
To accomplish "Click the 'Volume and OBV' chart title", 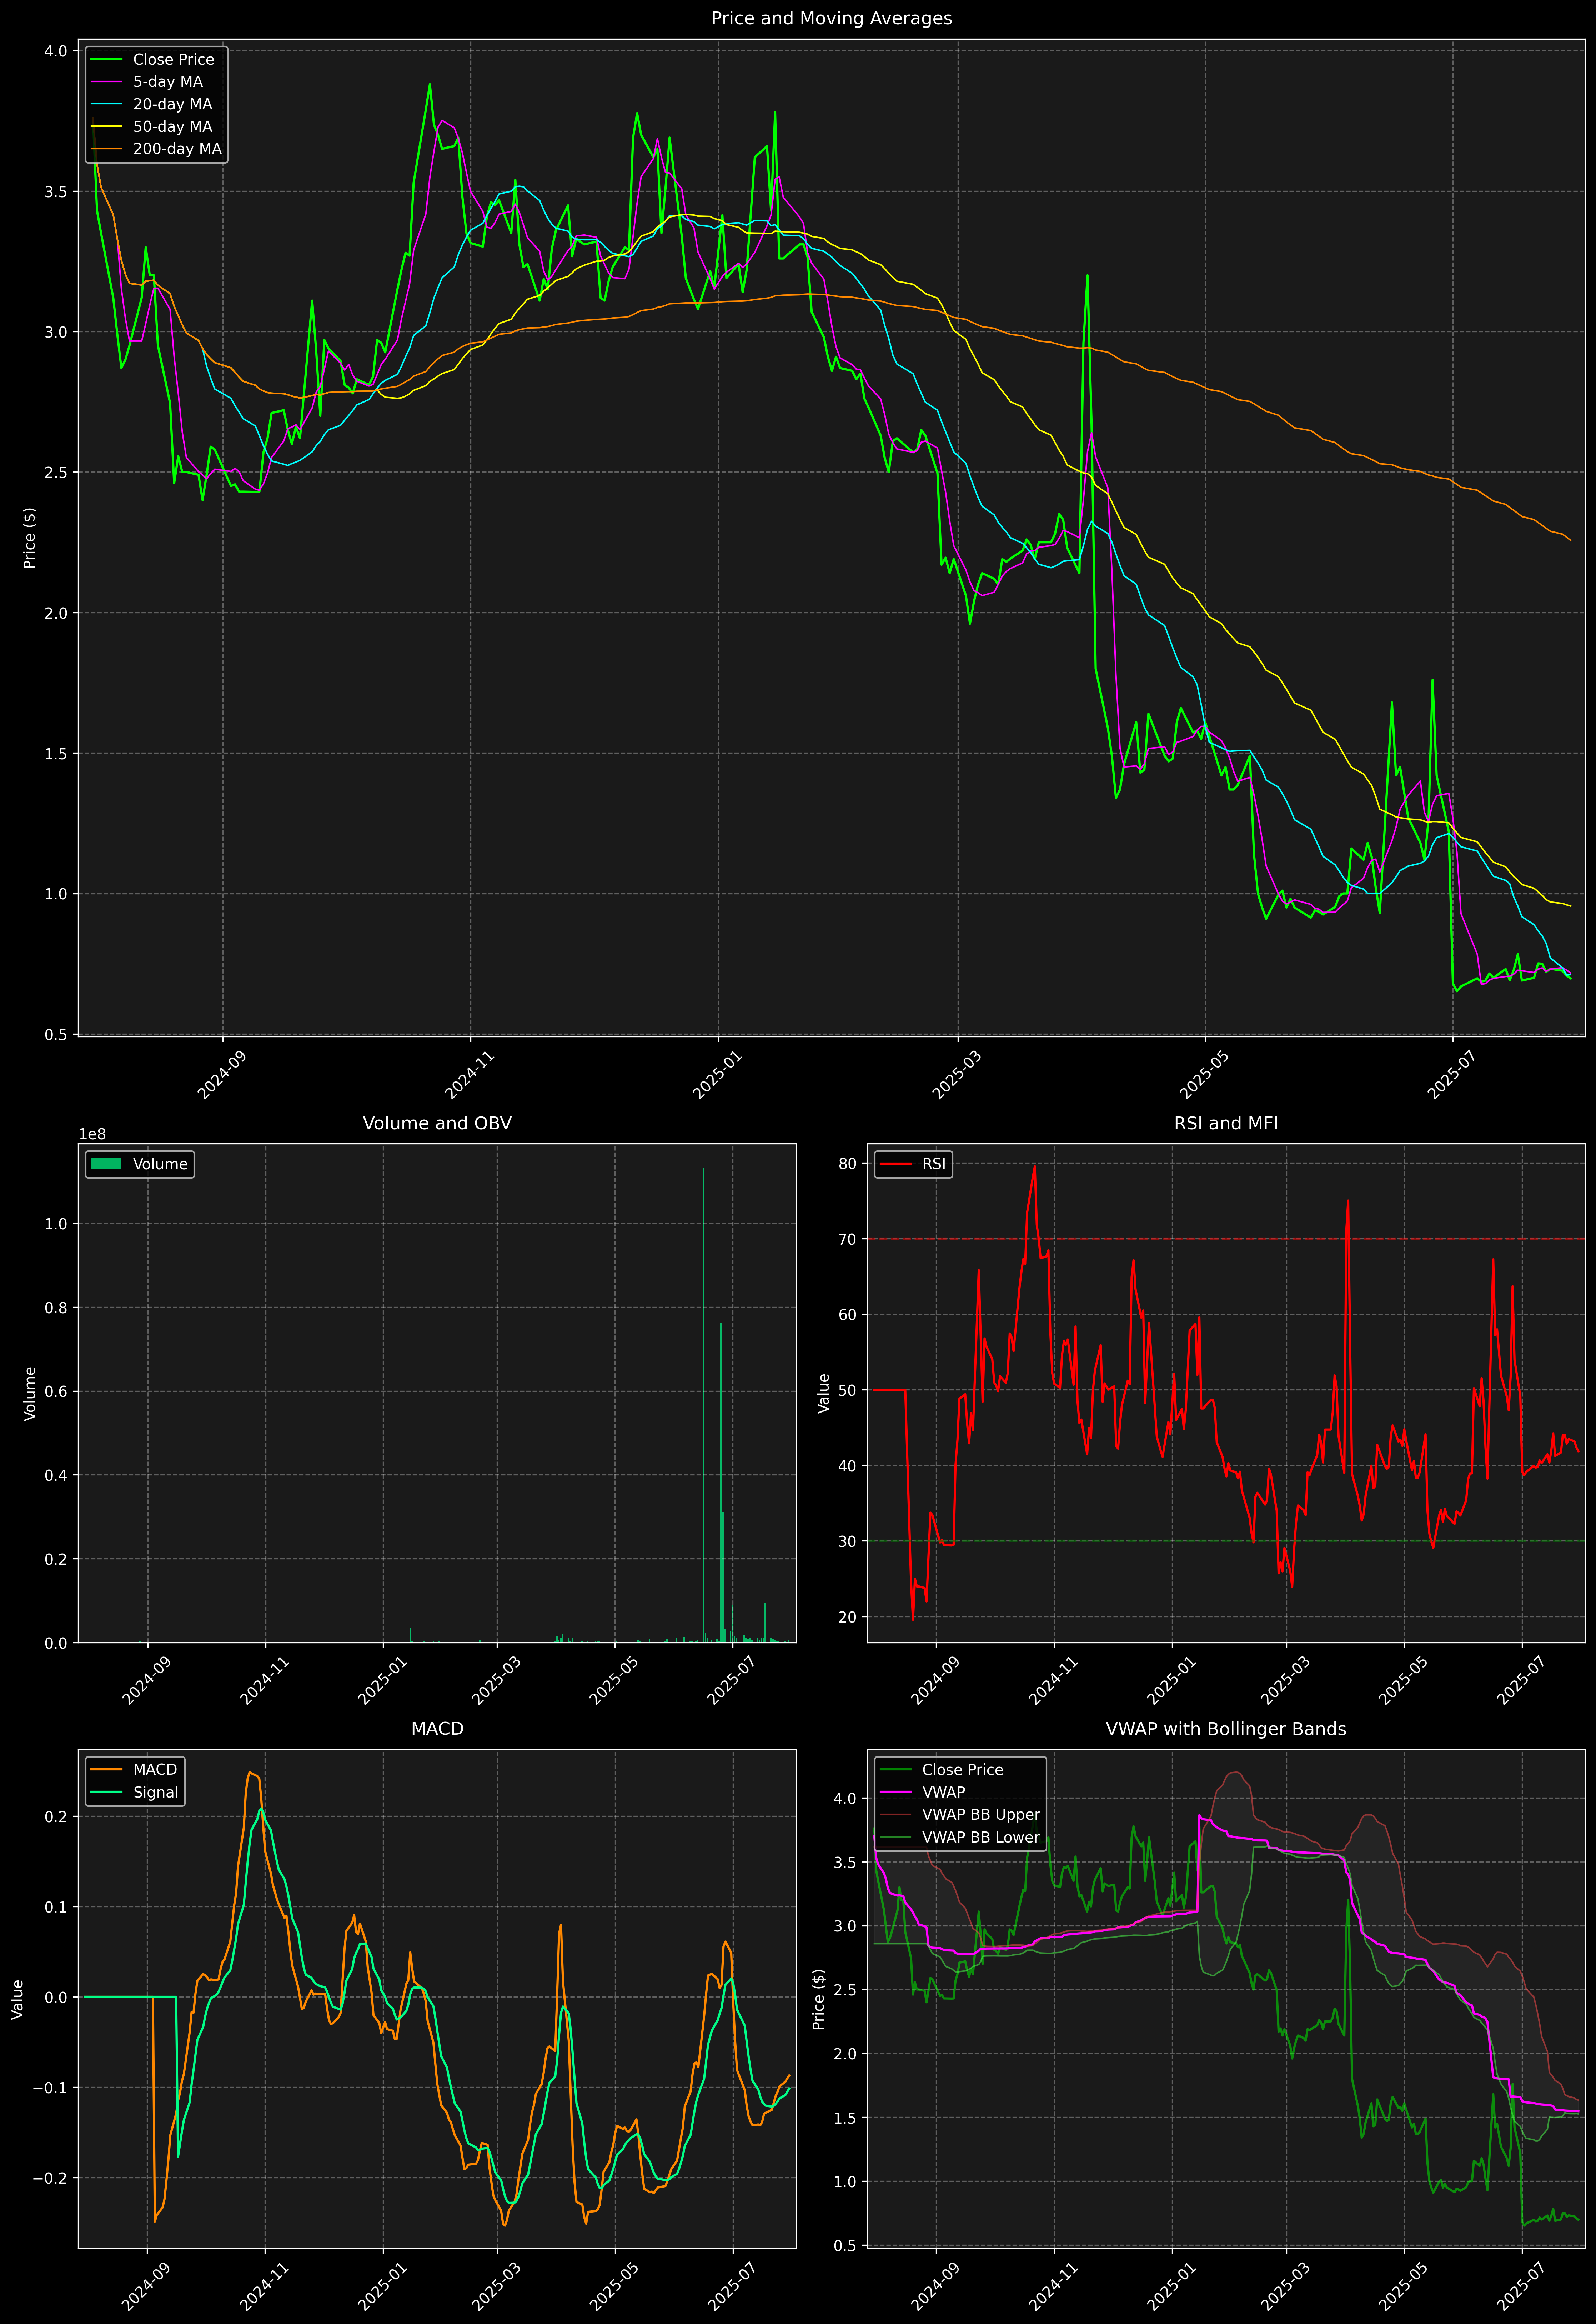I will tap(437, 1123).
